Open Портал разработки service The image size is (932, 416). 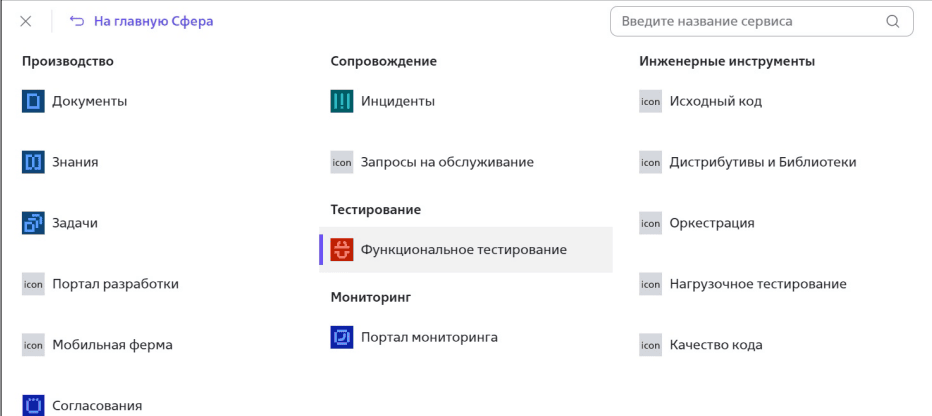point(115,284)
